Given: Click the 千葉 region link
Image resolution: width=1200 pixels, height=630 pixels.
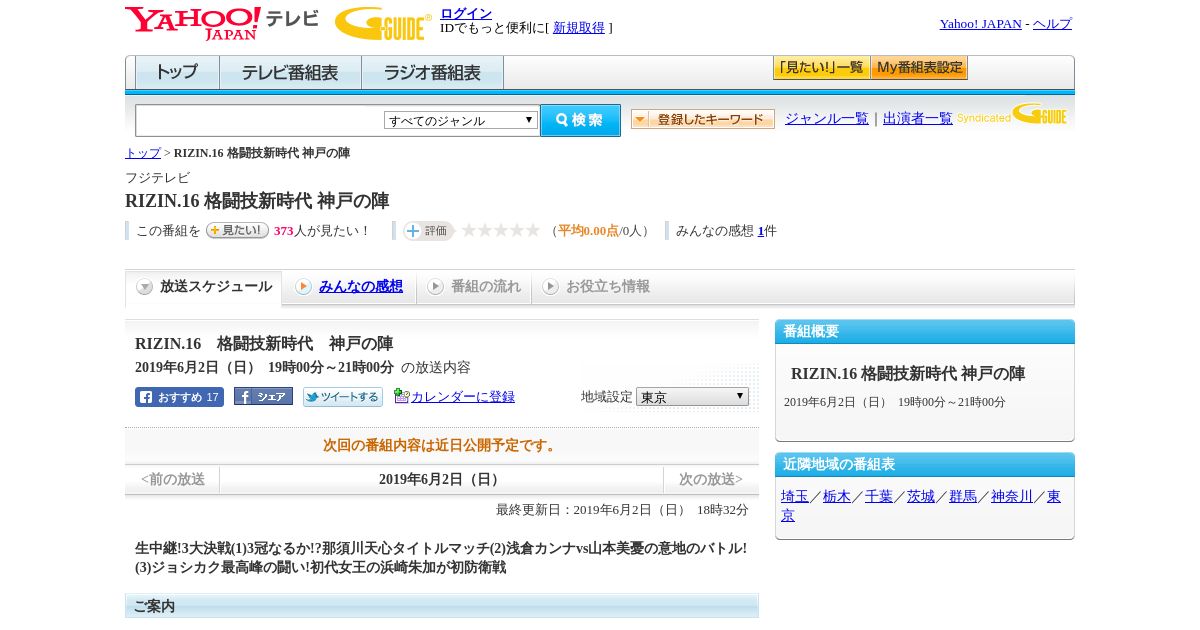Looking at the screenshot, I should (x=879, y=496).
